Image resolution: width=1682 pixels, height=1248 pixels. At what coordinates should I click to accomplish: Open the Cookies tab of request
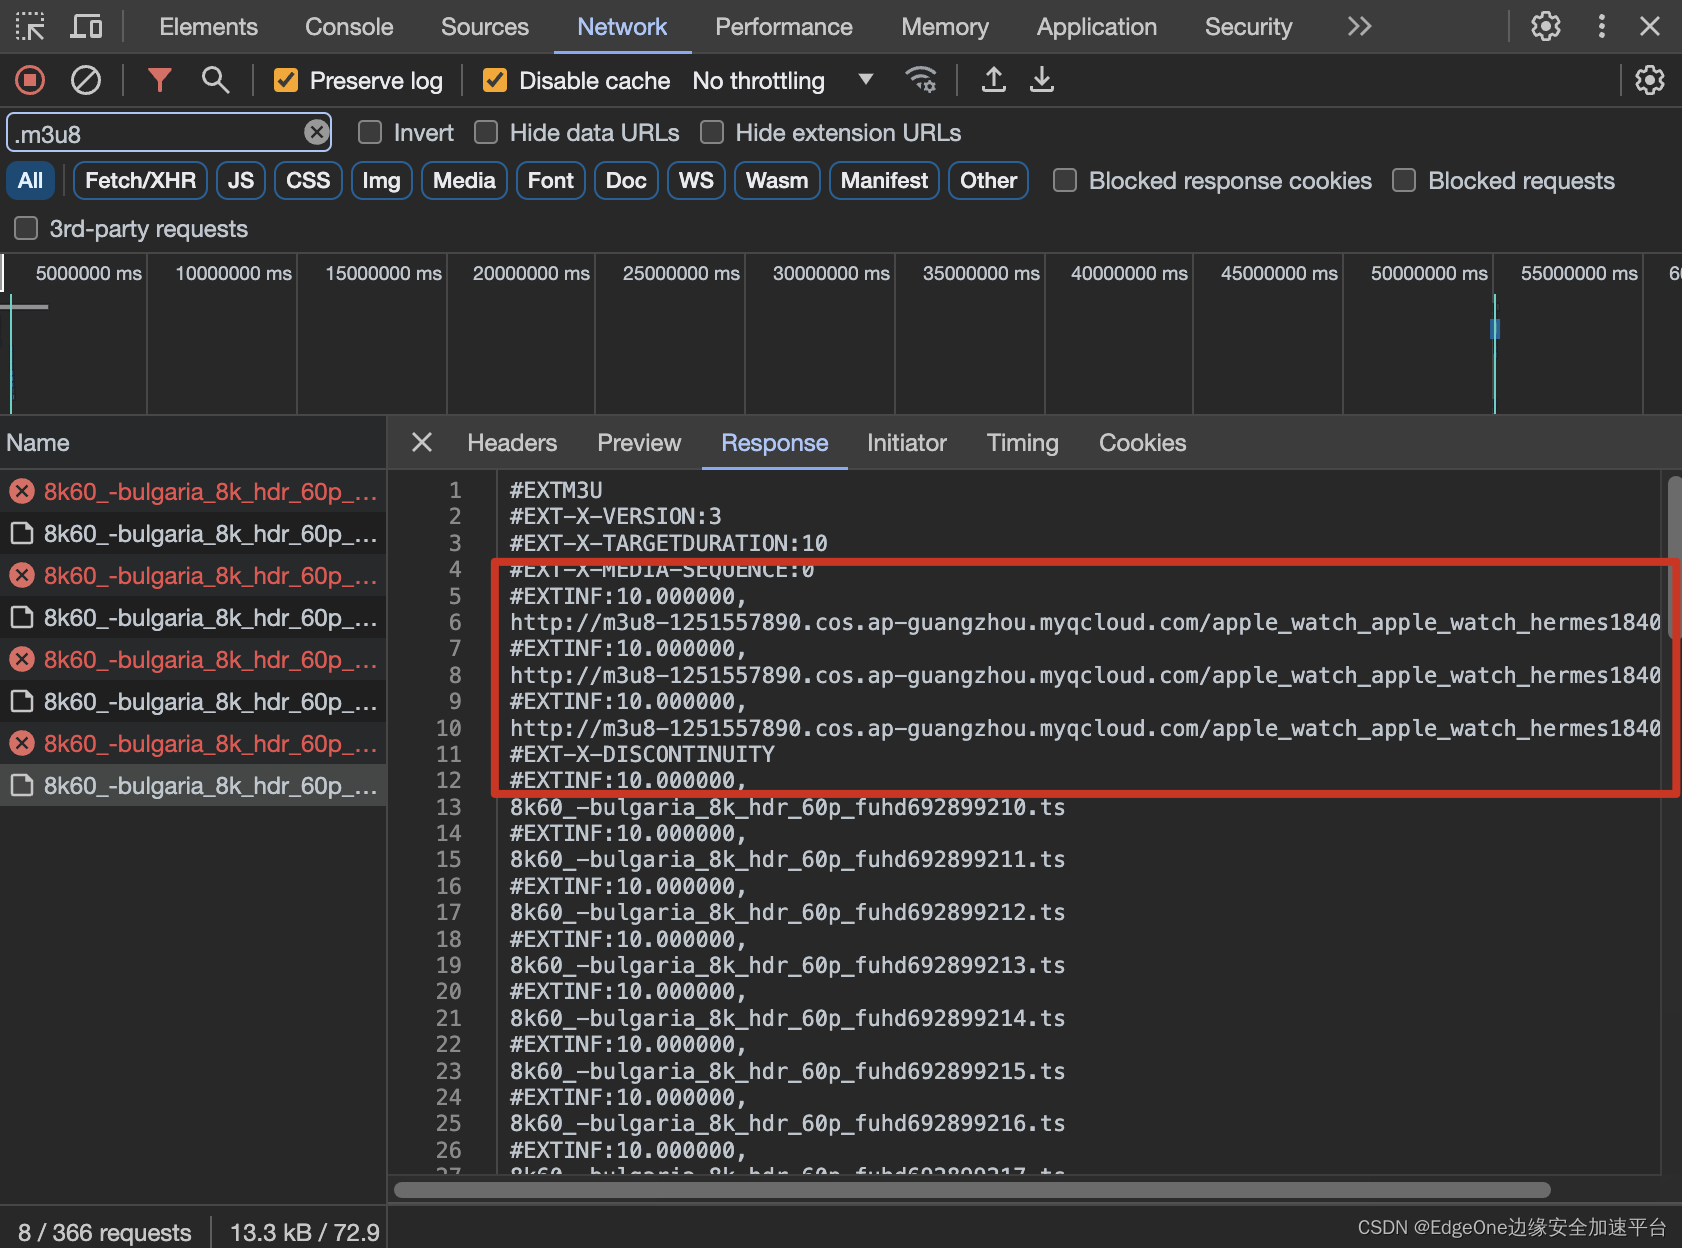1143,443
